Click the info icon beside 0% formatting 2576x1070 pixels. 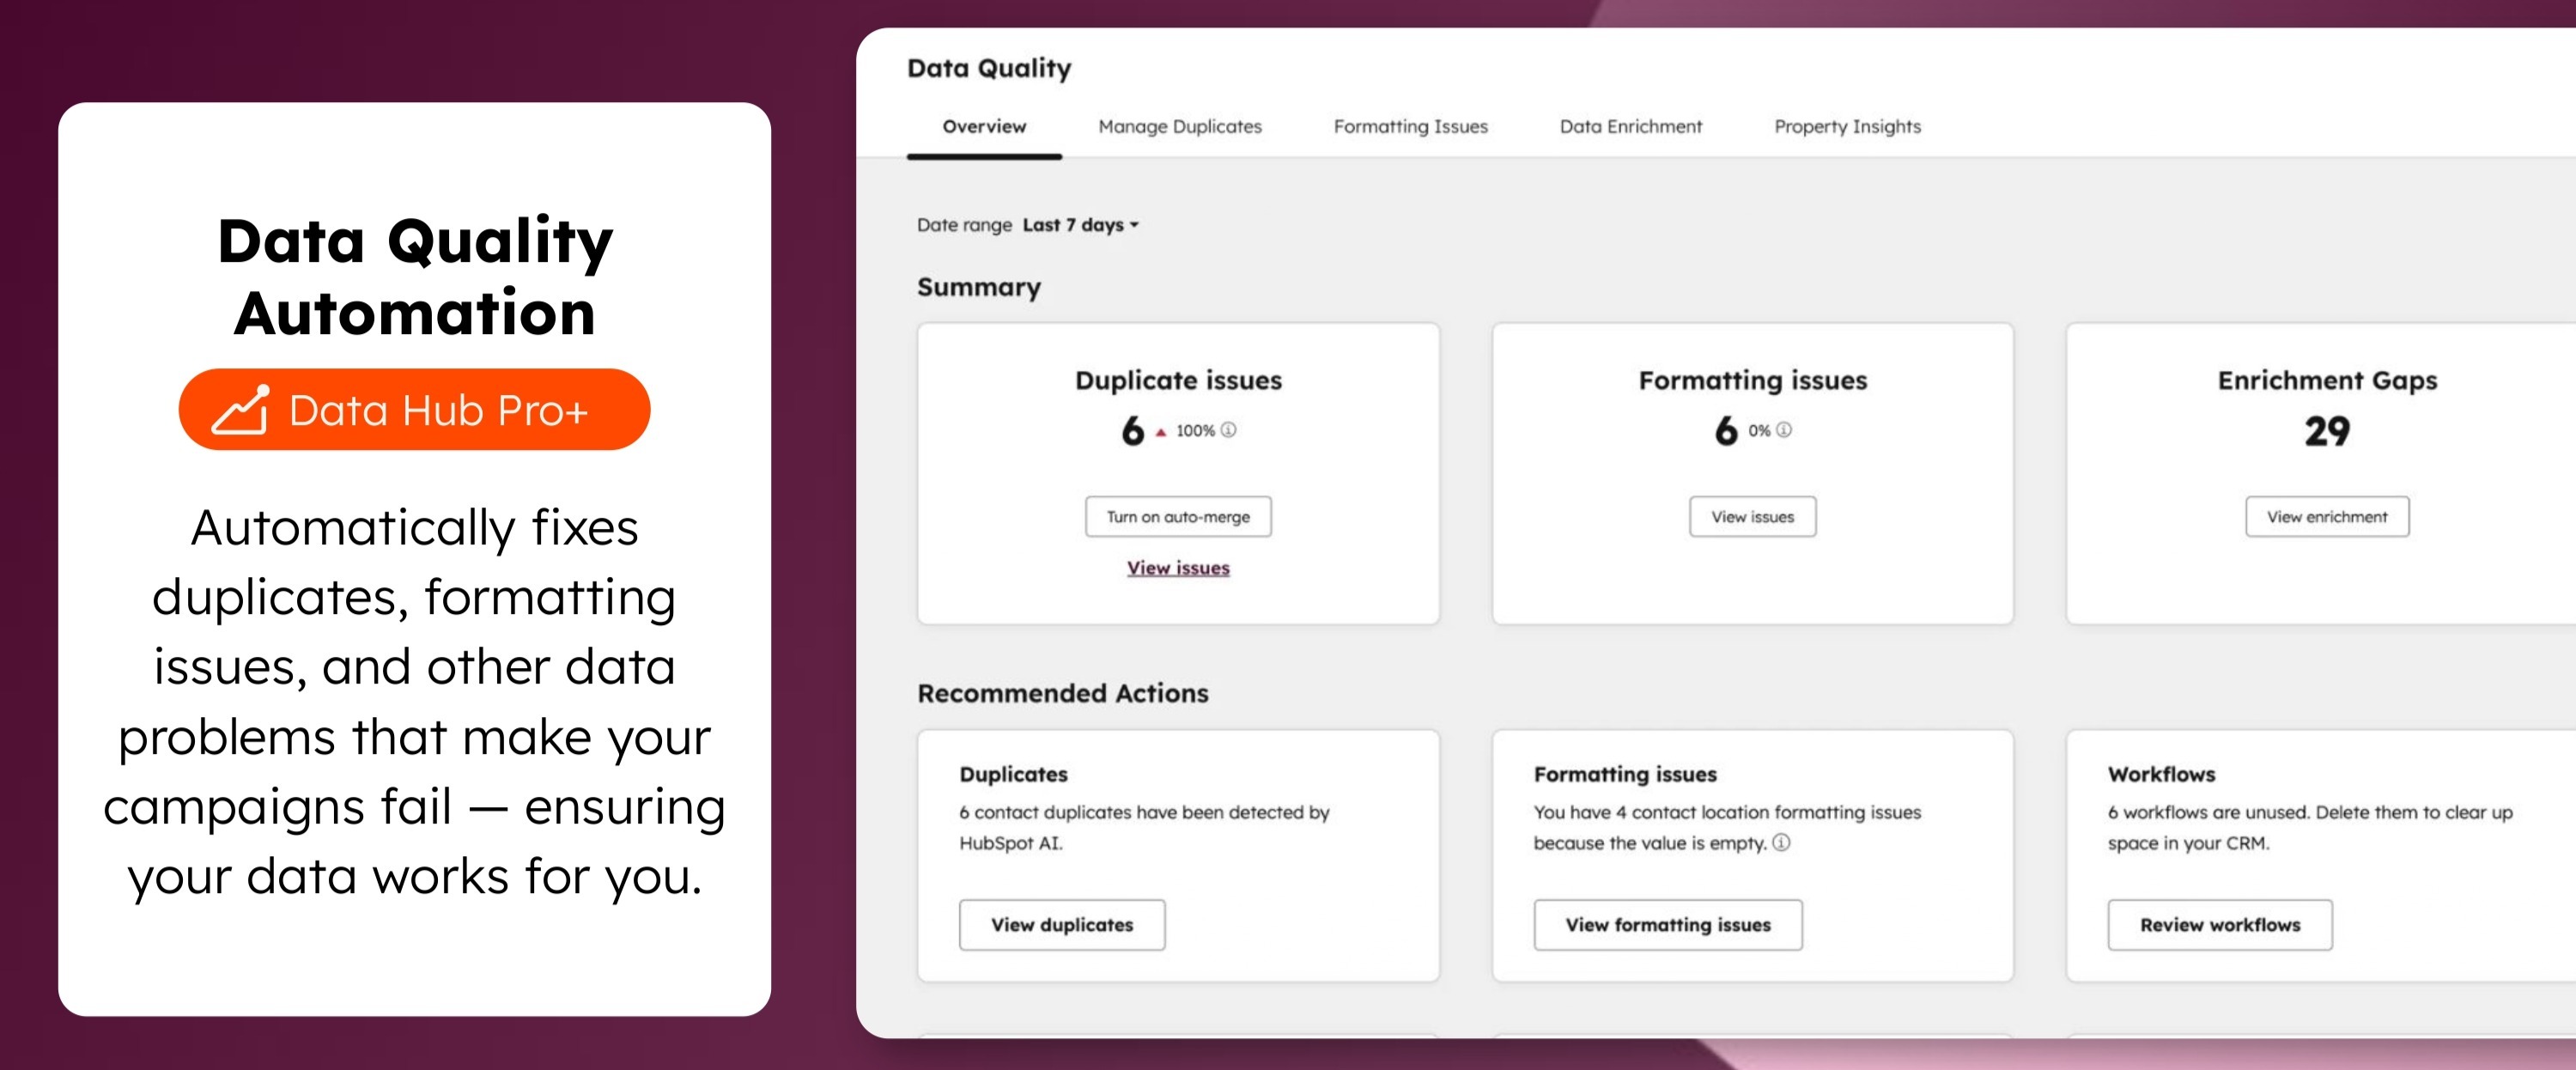tap(1784, 430)
